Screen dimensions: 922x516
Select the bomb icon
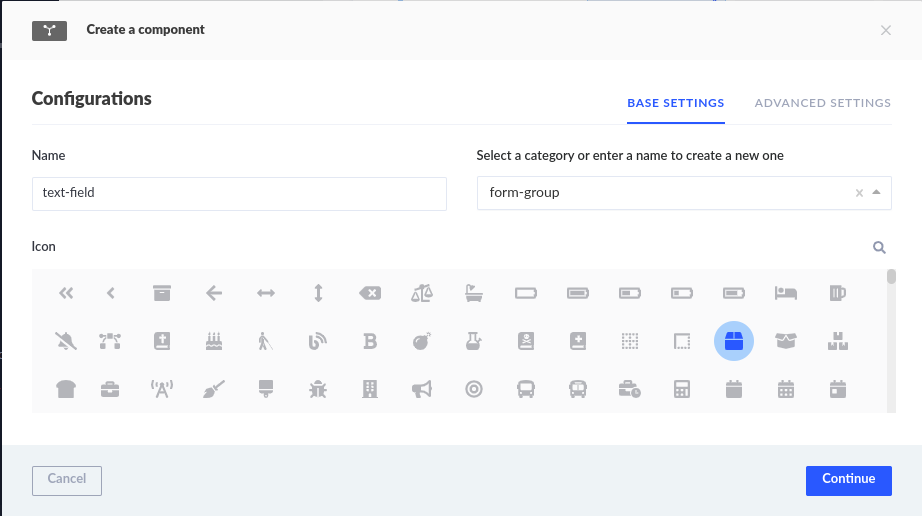[x=422, y=341]
